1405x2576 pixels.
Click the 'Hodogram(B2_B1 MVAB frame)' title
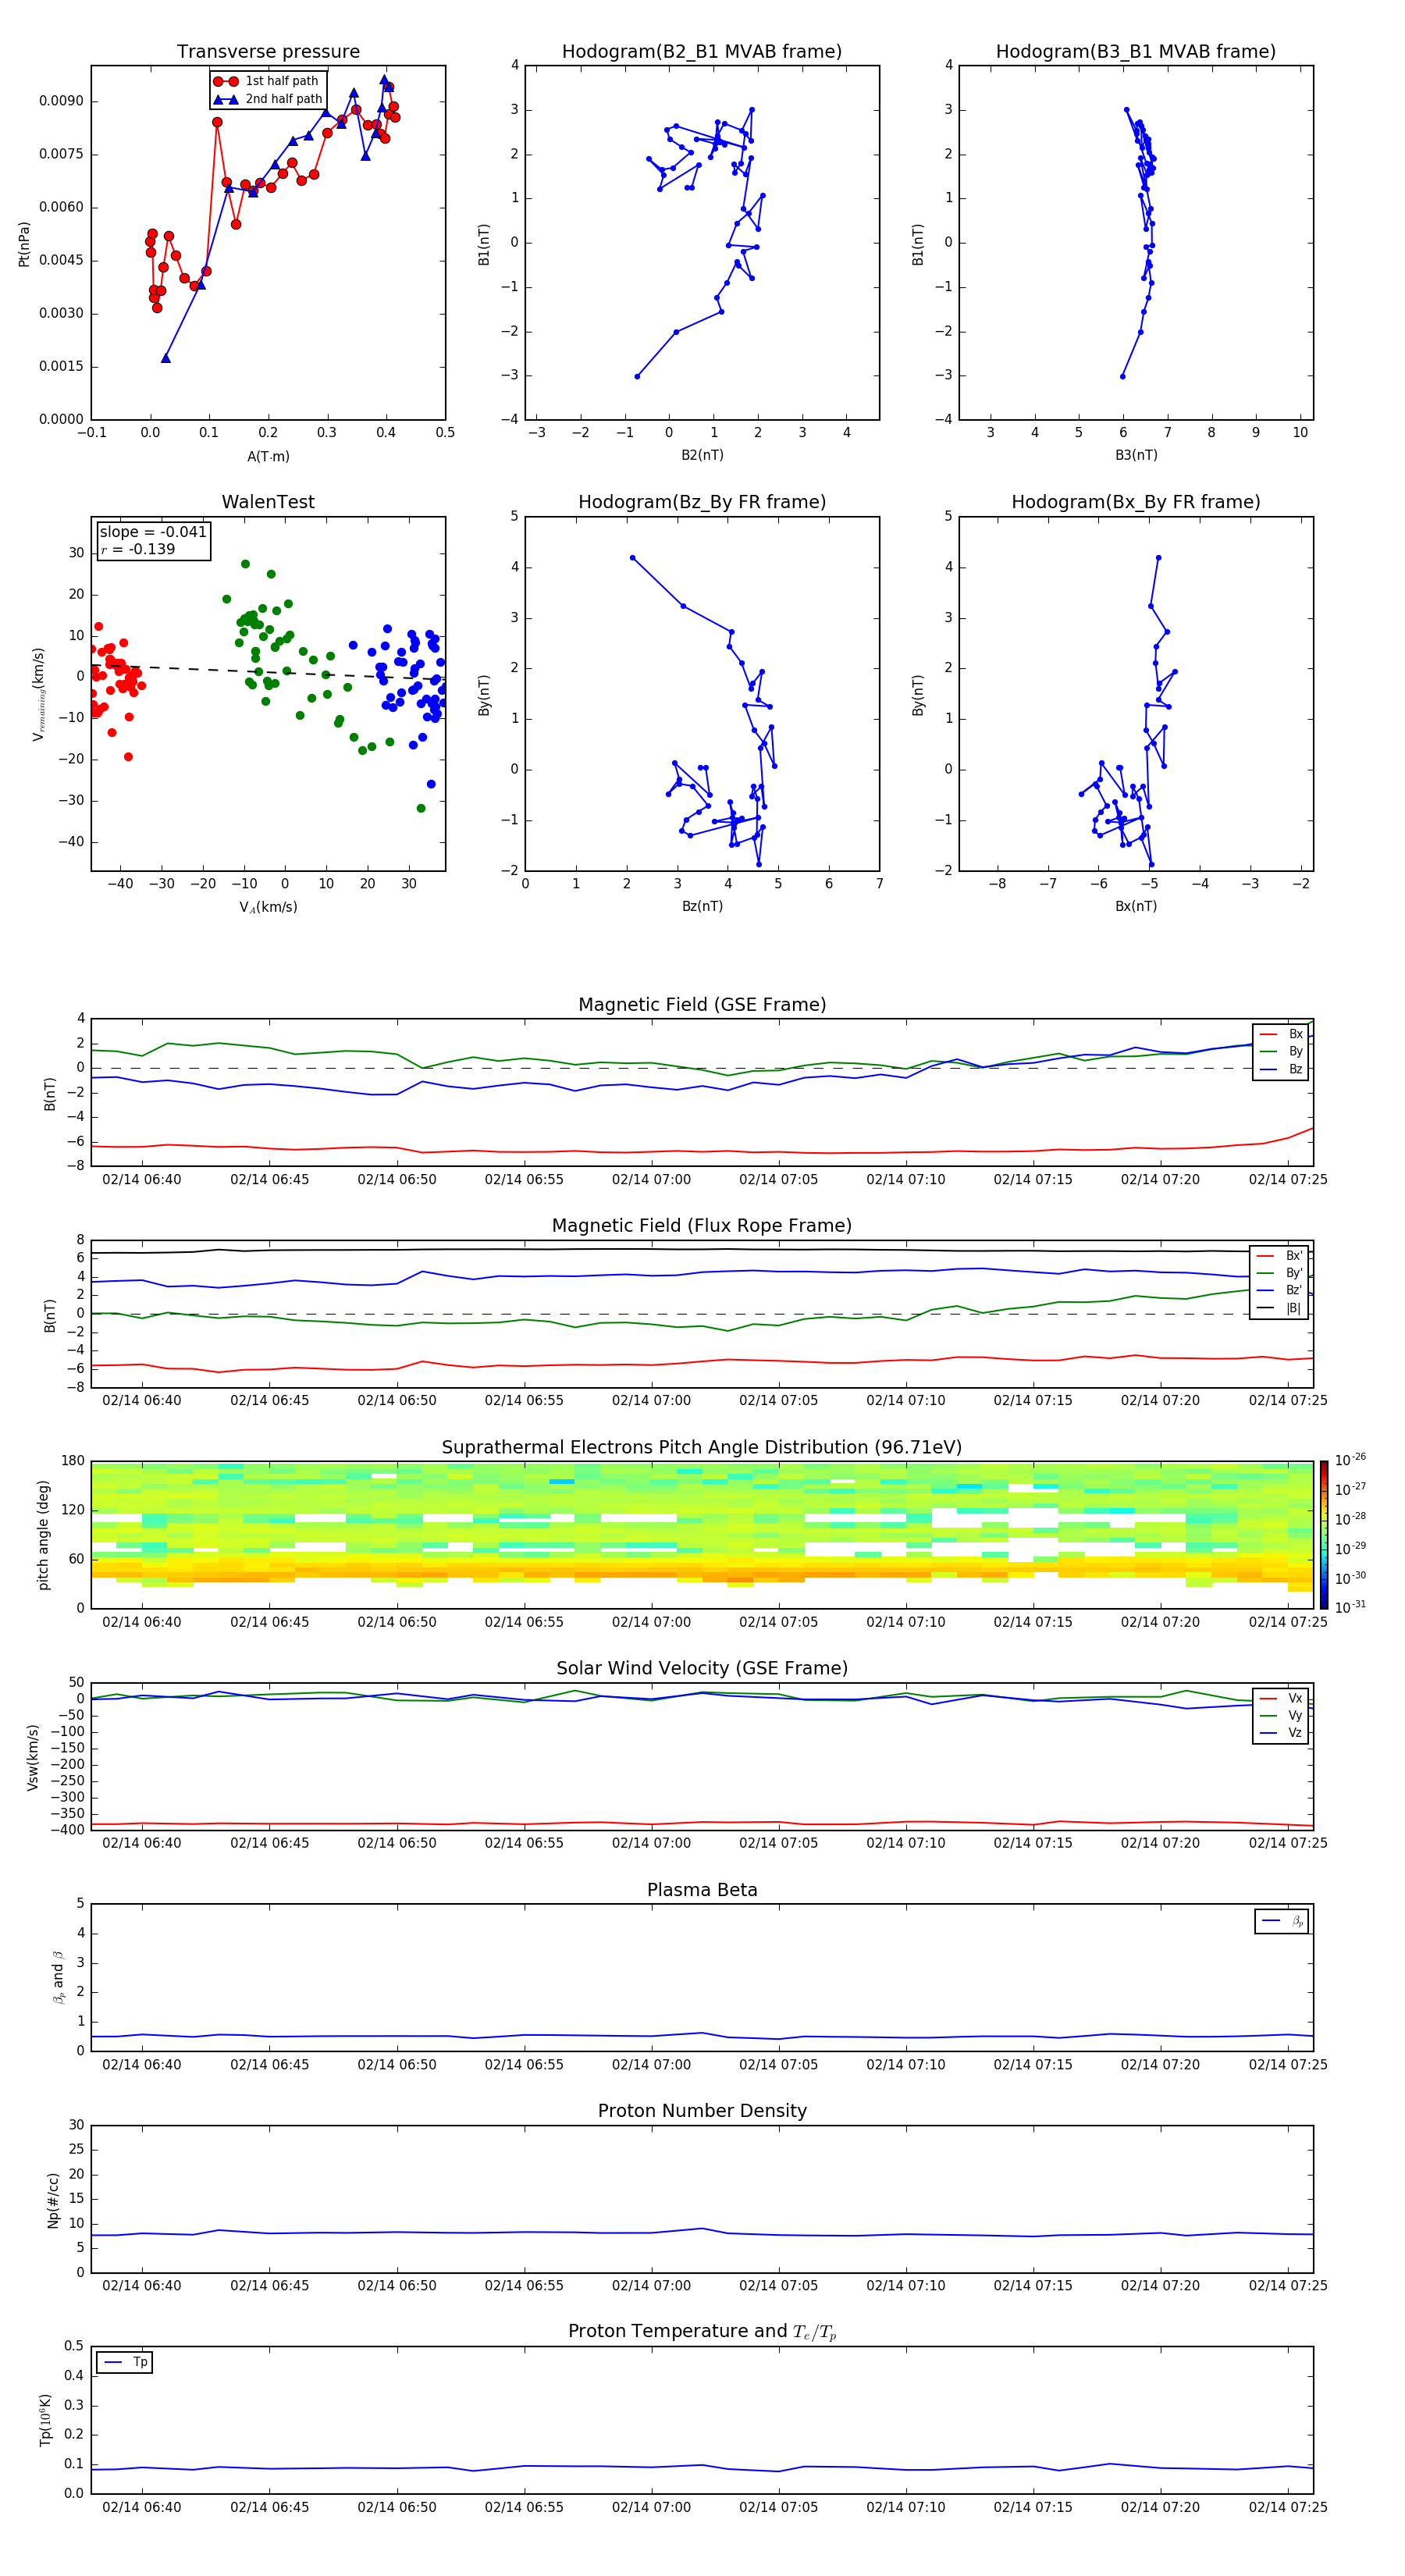point(702,52)
